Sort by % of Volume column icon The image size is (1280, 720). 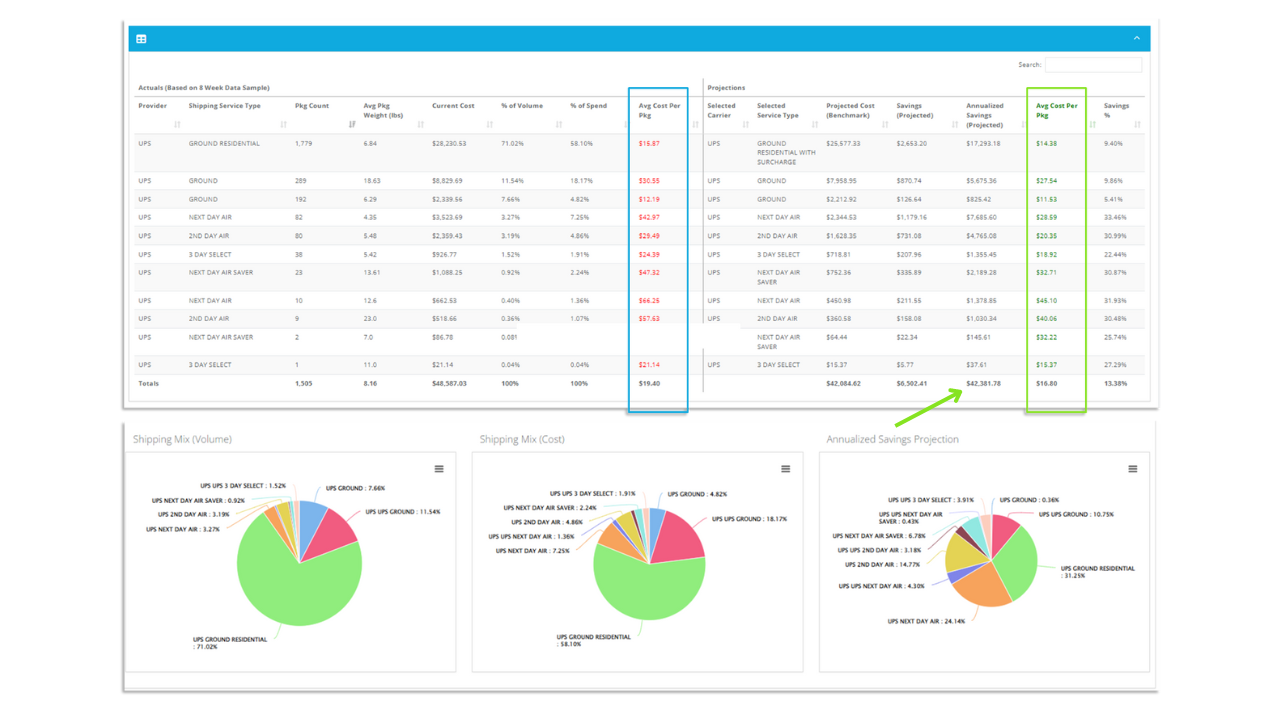(559, 125)
